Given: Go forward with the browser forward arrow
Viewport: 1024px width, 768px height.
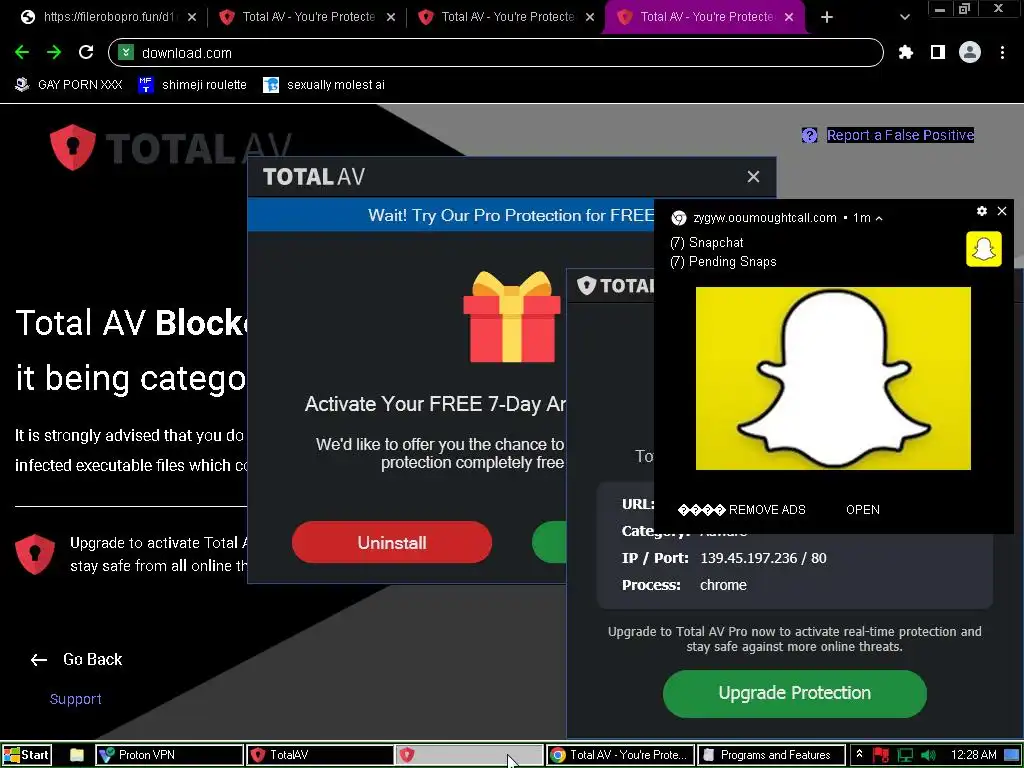Looking at the screenshot, I should tap(54, 53).
